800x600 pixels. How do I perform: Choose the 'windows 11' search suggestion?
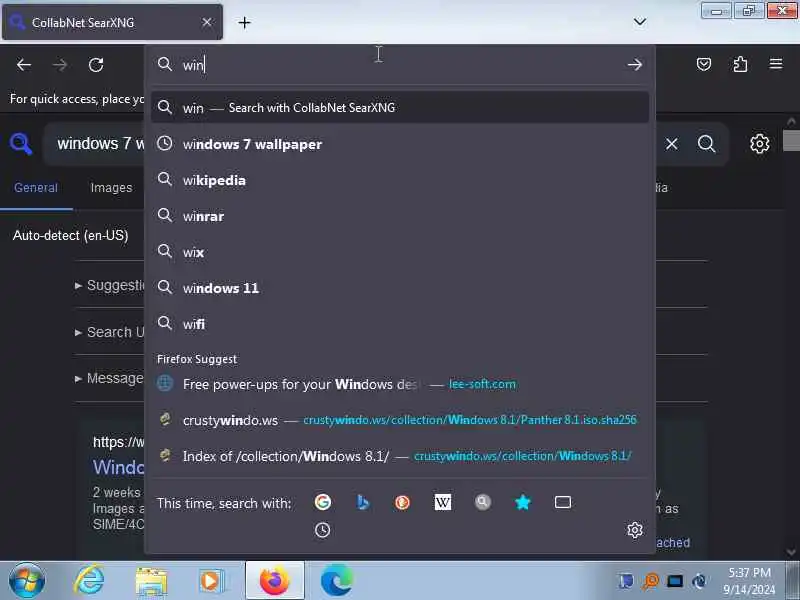[x=400, y=288]
